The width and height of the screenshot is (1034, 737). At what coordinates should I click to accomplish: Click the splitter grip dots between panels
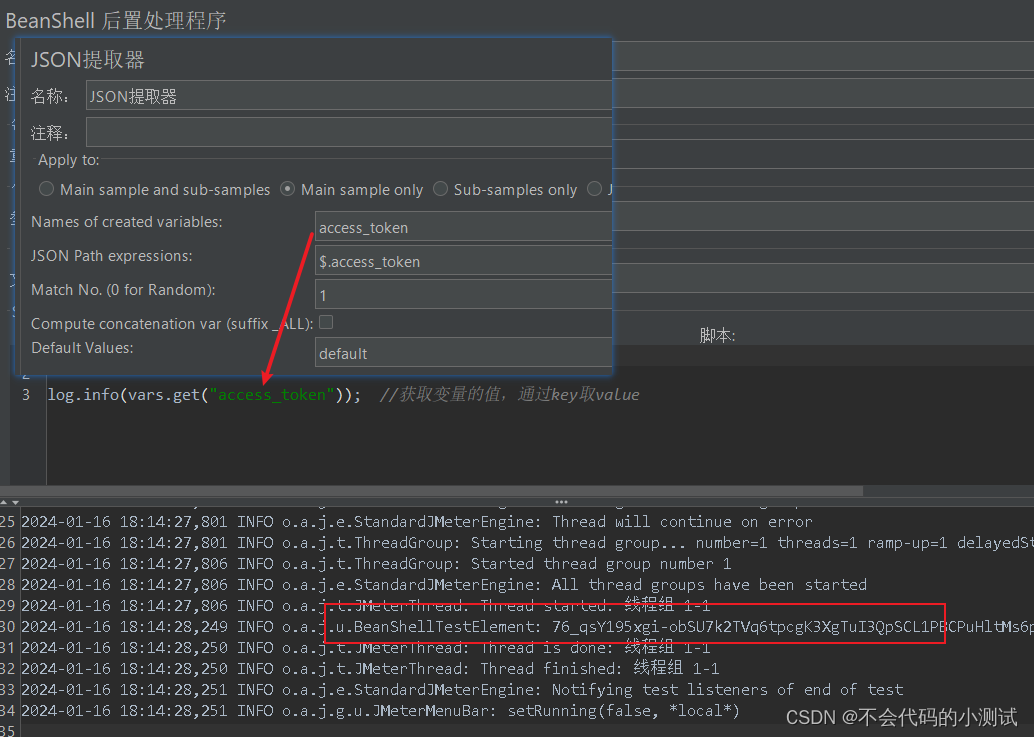pos(560,503)
